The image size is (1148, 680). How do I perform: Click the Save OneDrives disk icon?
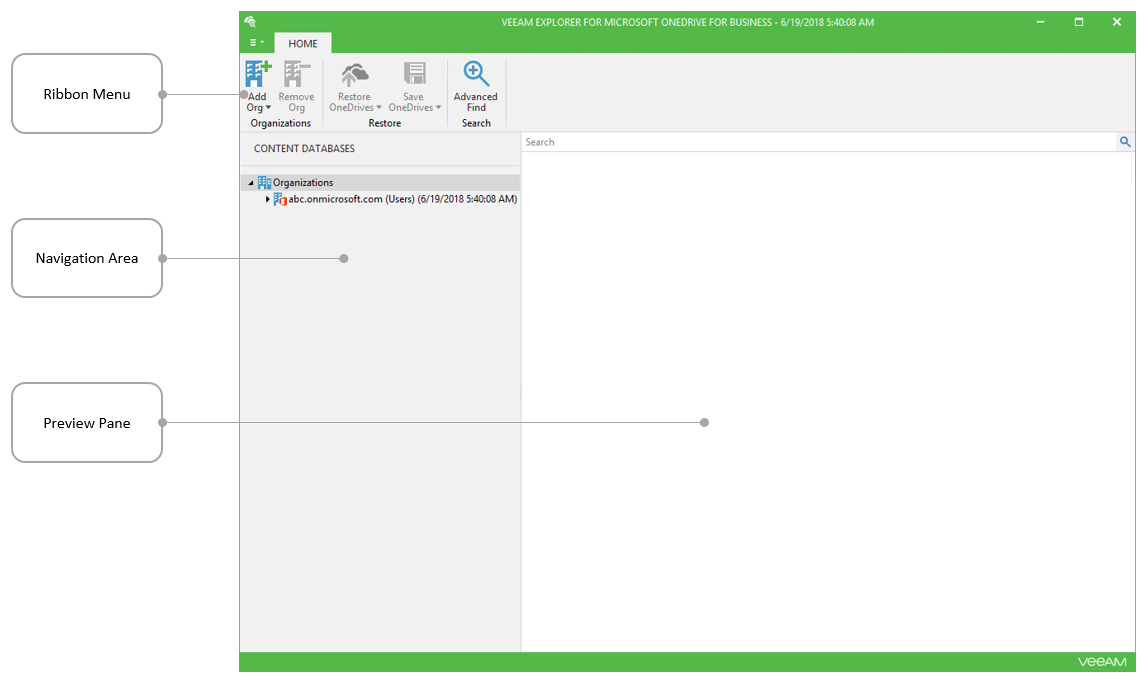pyautogui.click(x=414, y=73)
